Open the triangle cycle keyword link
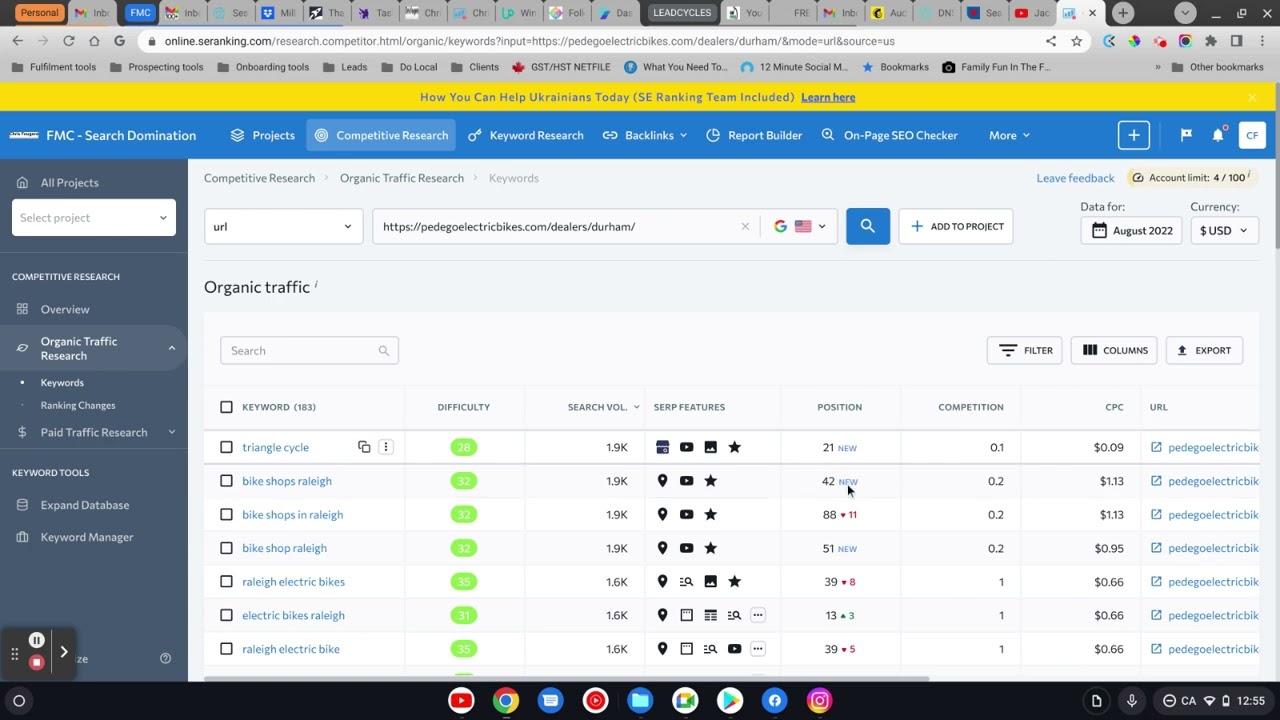This screenshot has height=720, width=1280. click(x=275, y=447)
